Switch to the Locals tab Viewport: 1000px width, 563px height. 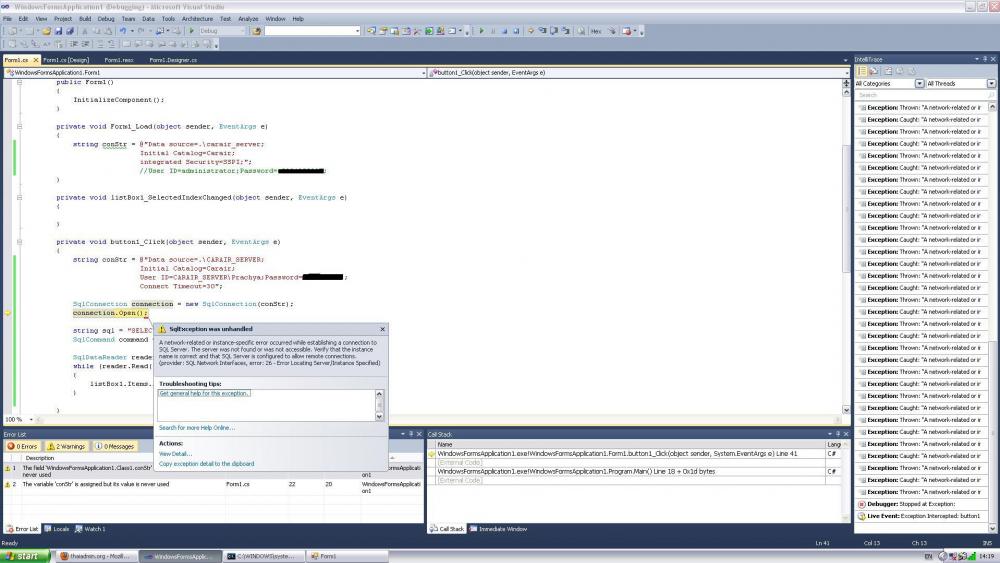point(57,529)
